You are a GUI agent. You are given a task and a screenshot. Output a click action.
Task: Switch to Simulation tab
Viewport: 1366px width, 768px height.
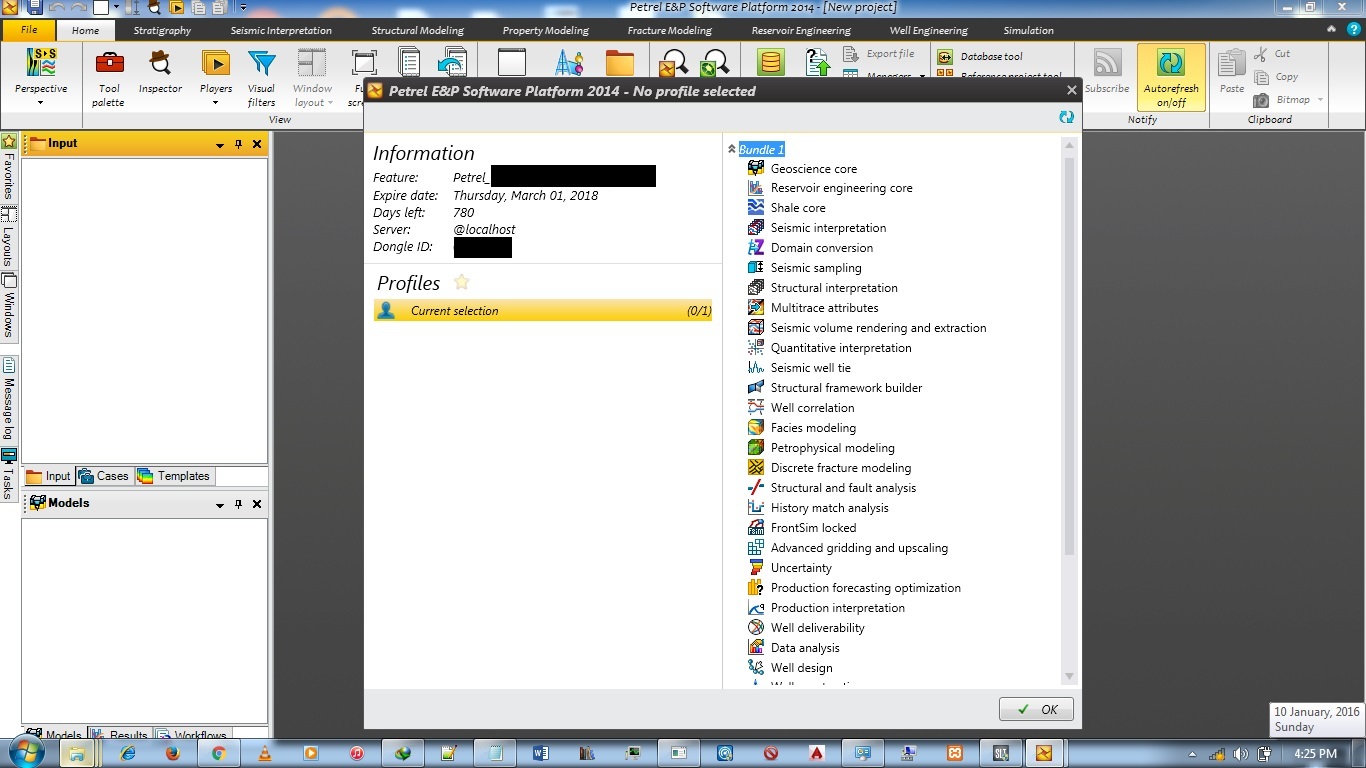click(1029, 30)
